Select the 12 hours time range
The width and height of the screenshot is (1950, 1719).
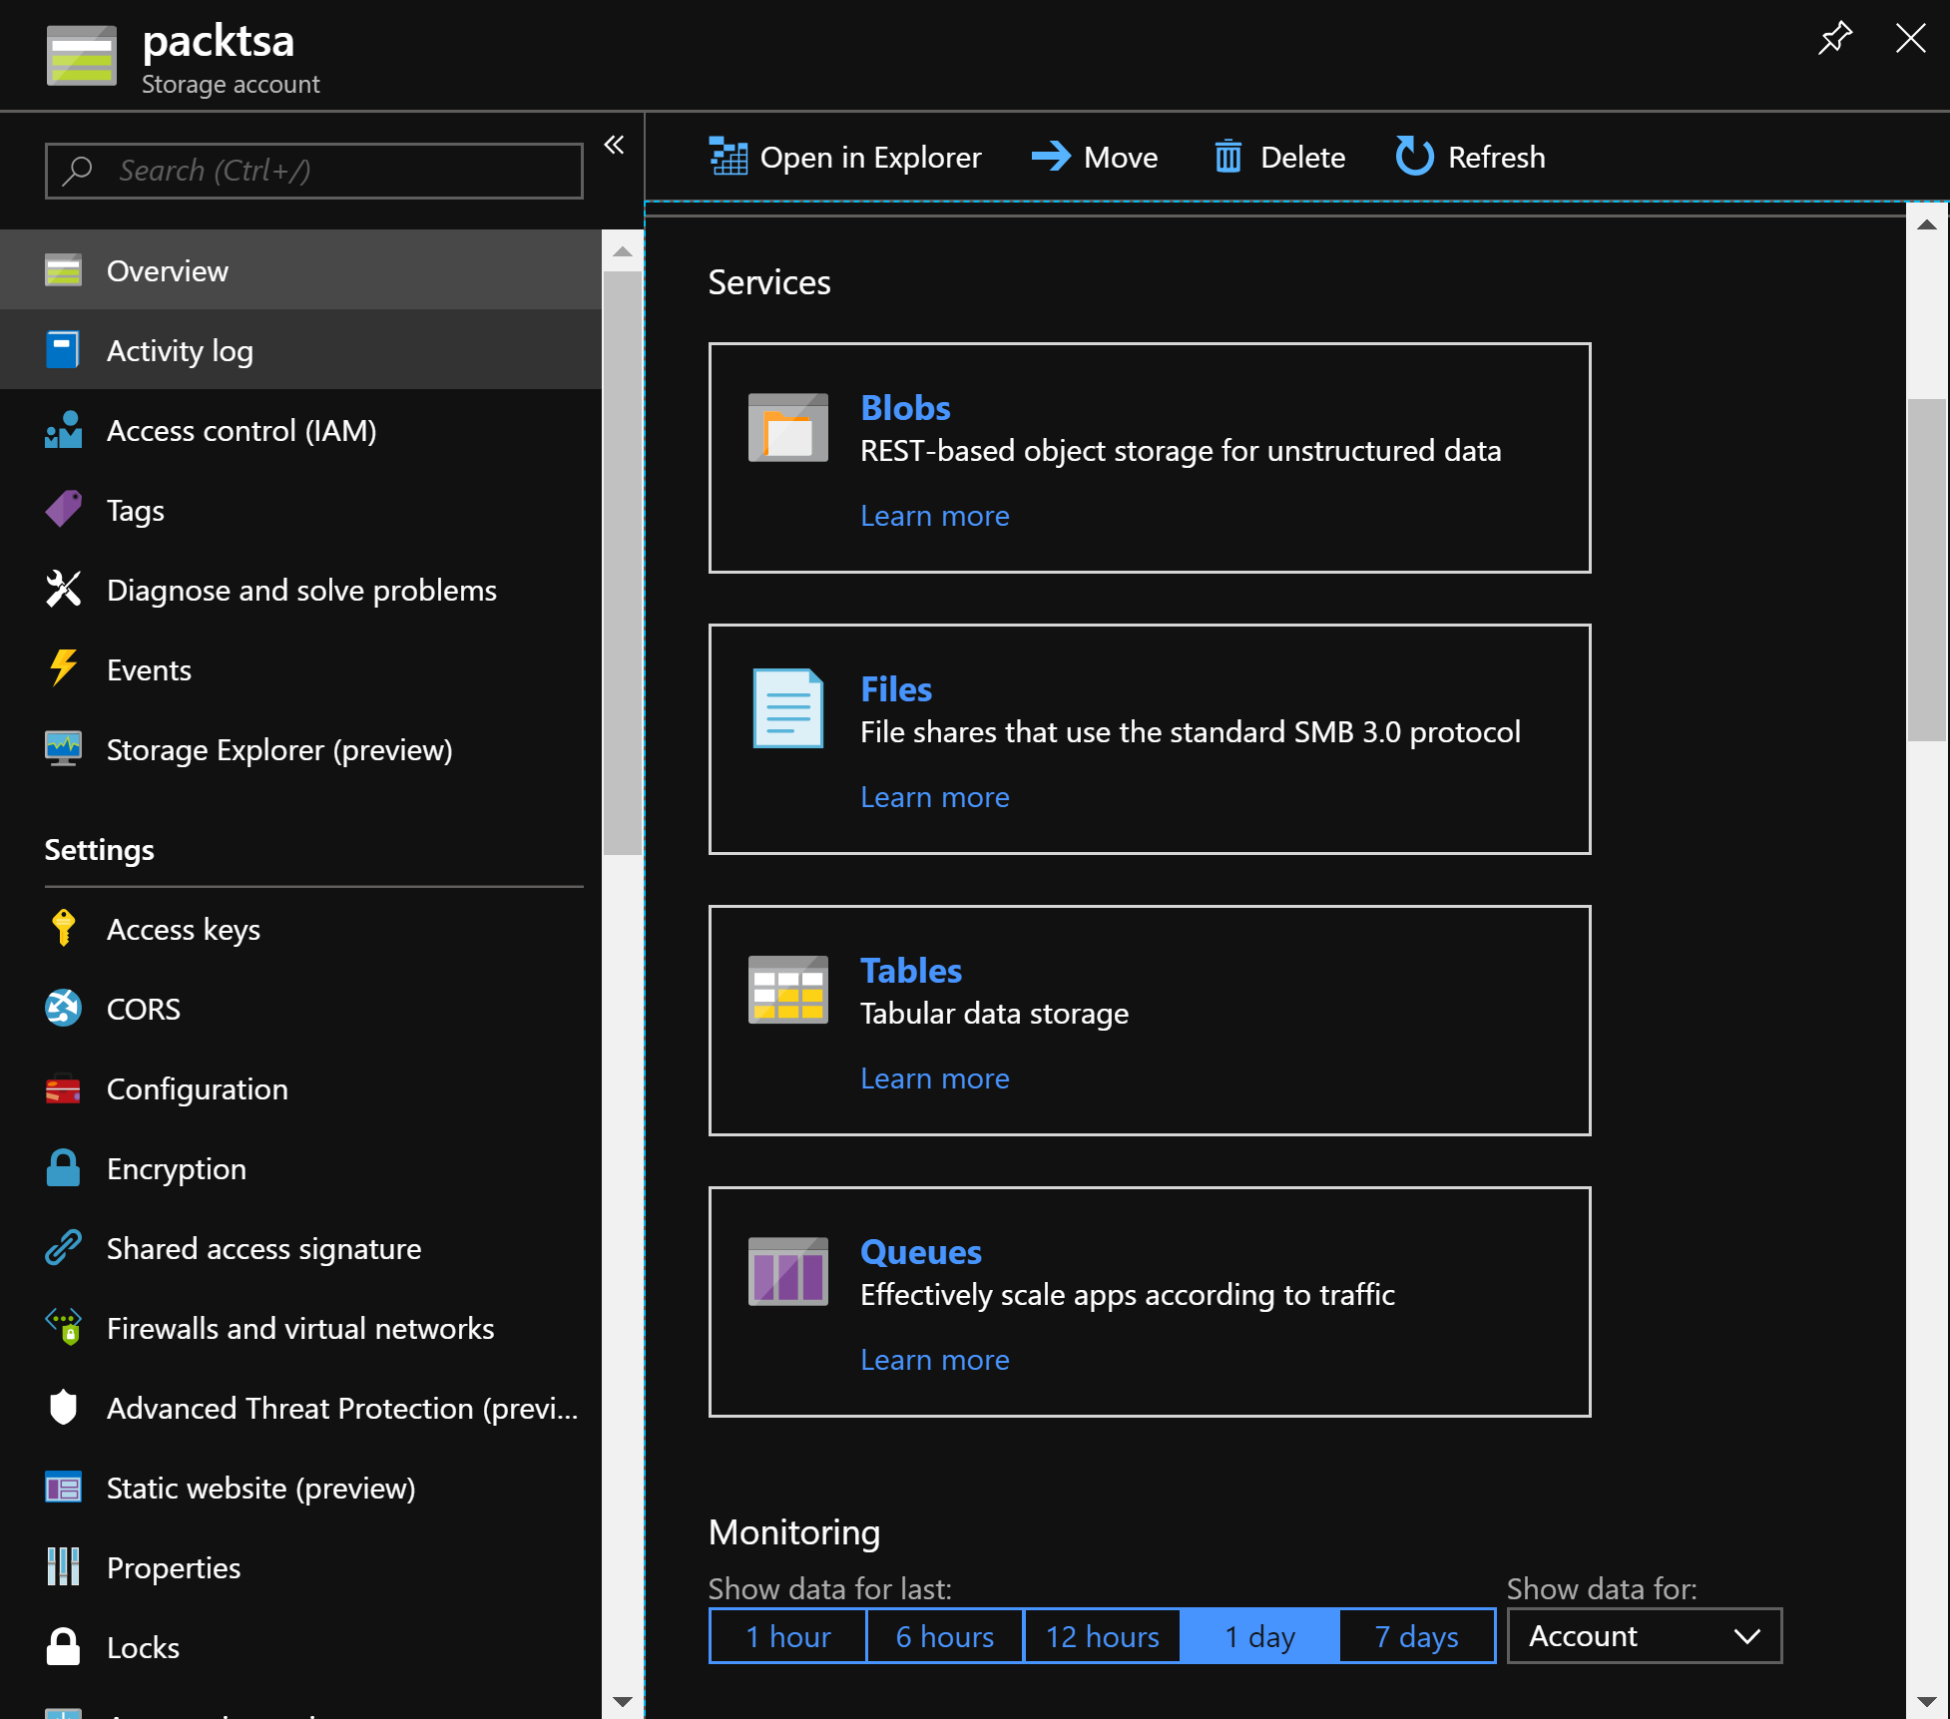[1102, 1636]
